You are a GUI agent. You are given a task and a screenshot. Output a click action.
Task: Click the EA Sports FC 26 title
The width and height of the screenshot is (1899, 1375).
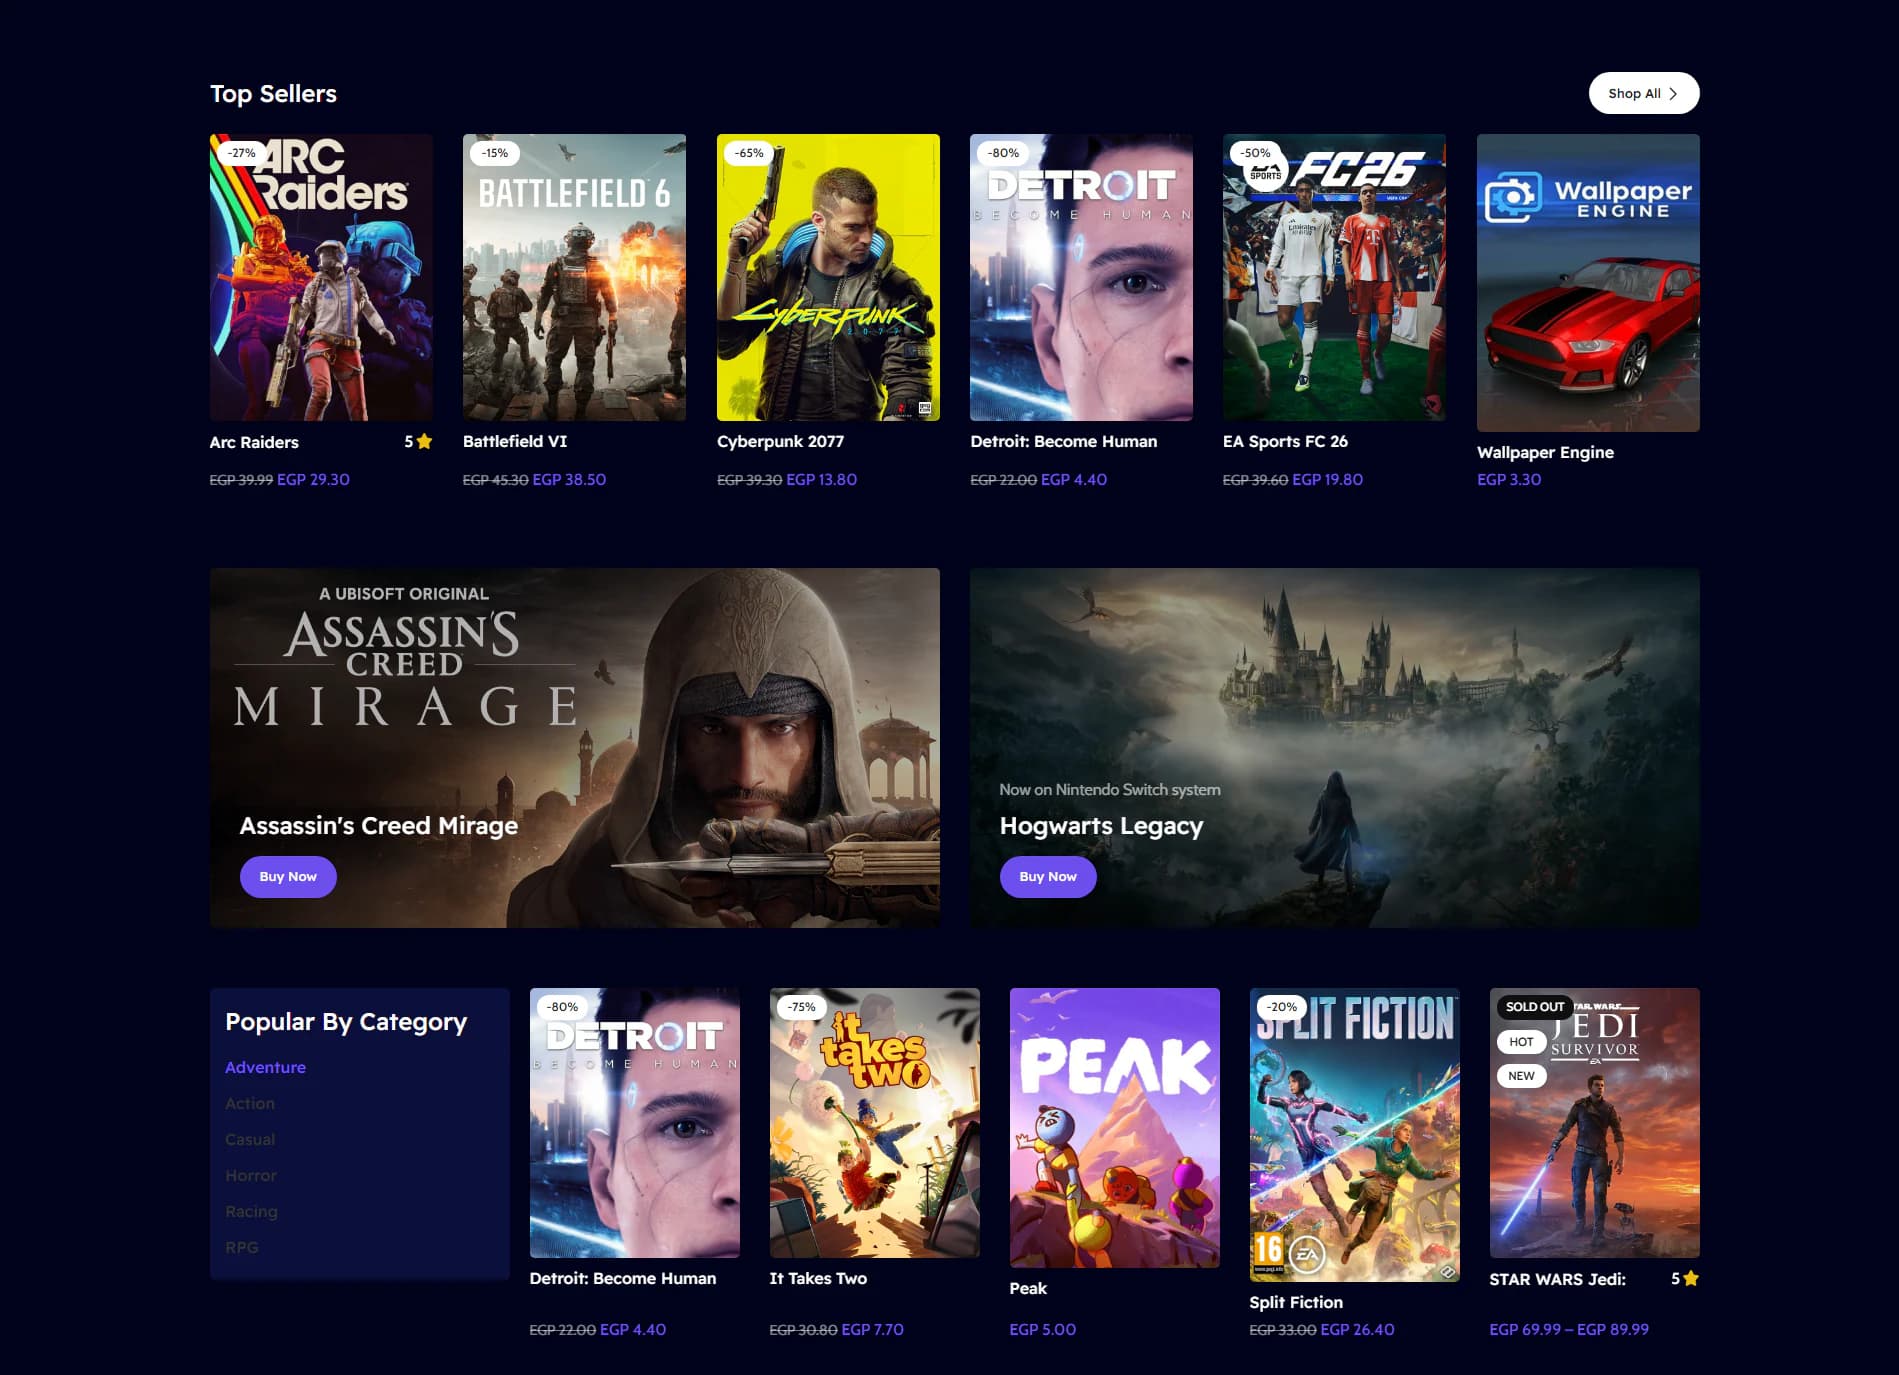(1285, 441)
